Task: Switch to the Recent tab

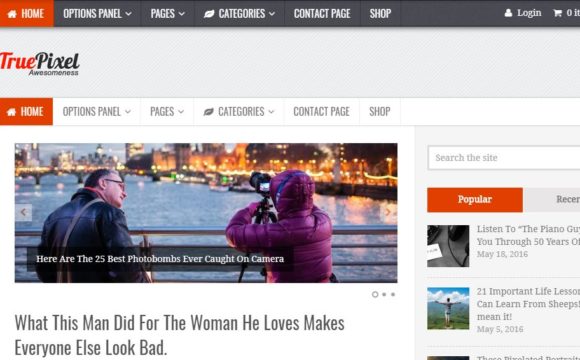Action: point(552,200)
